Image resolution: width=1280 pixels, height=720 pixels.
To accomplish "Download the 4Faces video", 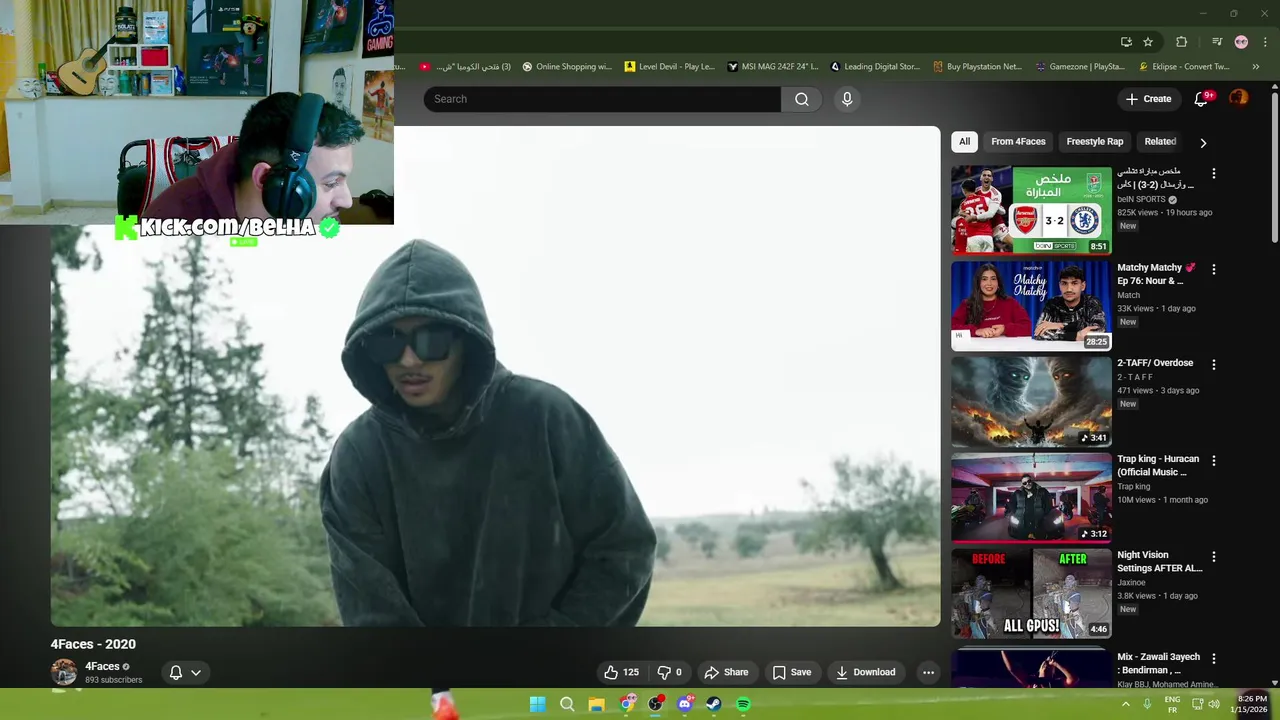I will click(866, 672).
